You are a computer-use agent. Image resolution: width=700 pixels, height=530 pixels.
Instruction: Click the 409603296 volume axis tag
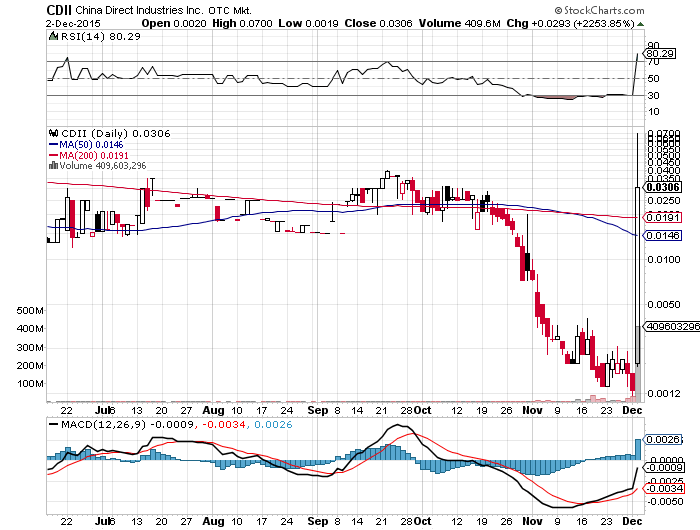[670, 326]
